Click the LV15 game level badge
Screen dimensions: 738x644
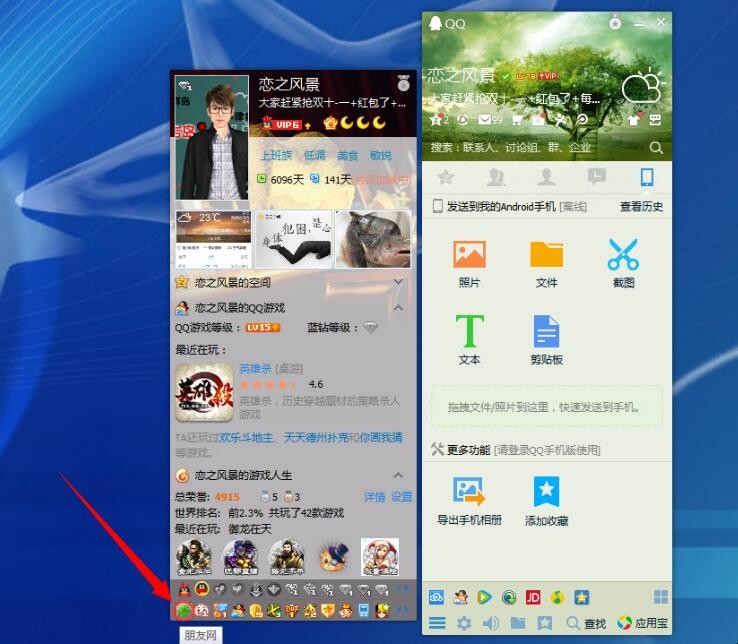pyautogui.click(x=263, y=328)
